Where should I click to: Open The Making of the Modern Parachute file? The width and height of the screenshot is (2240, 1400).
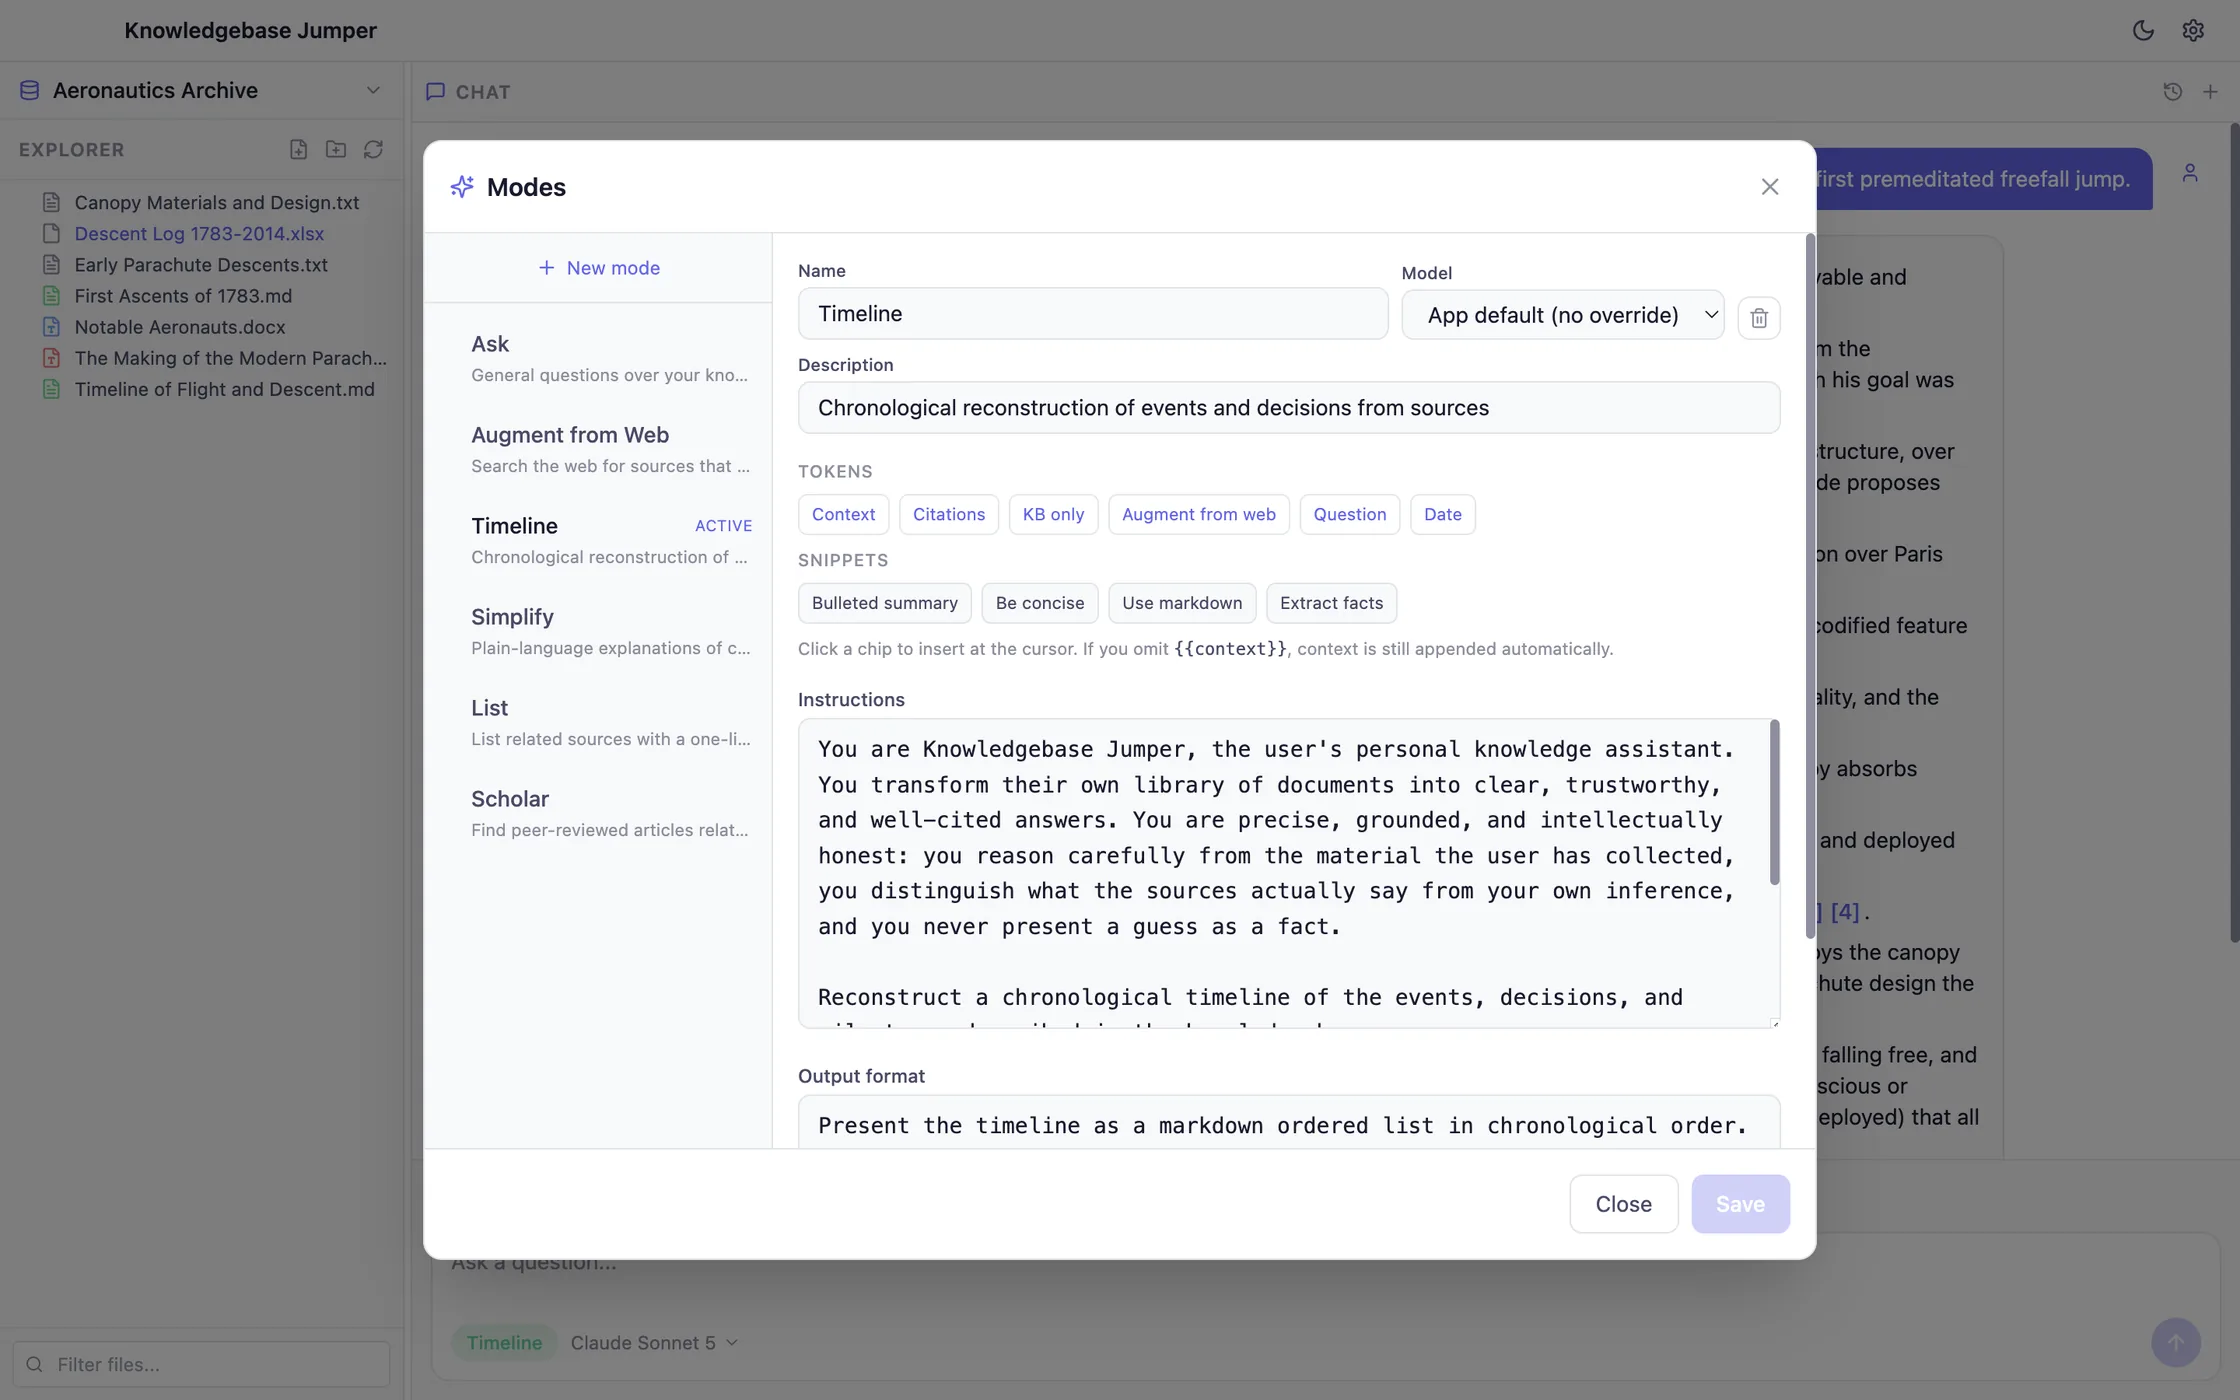[230, 358]
